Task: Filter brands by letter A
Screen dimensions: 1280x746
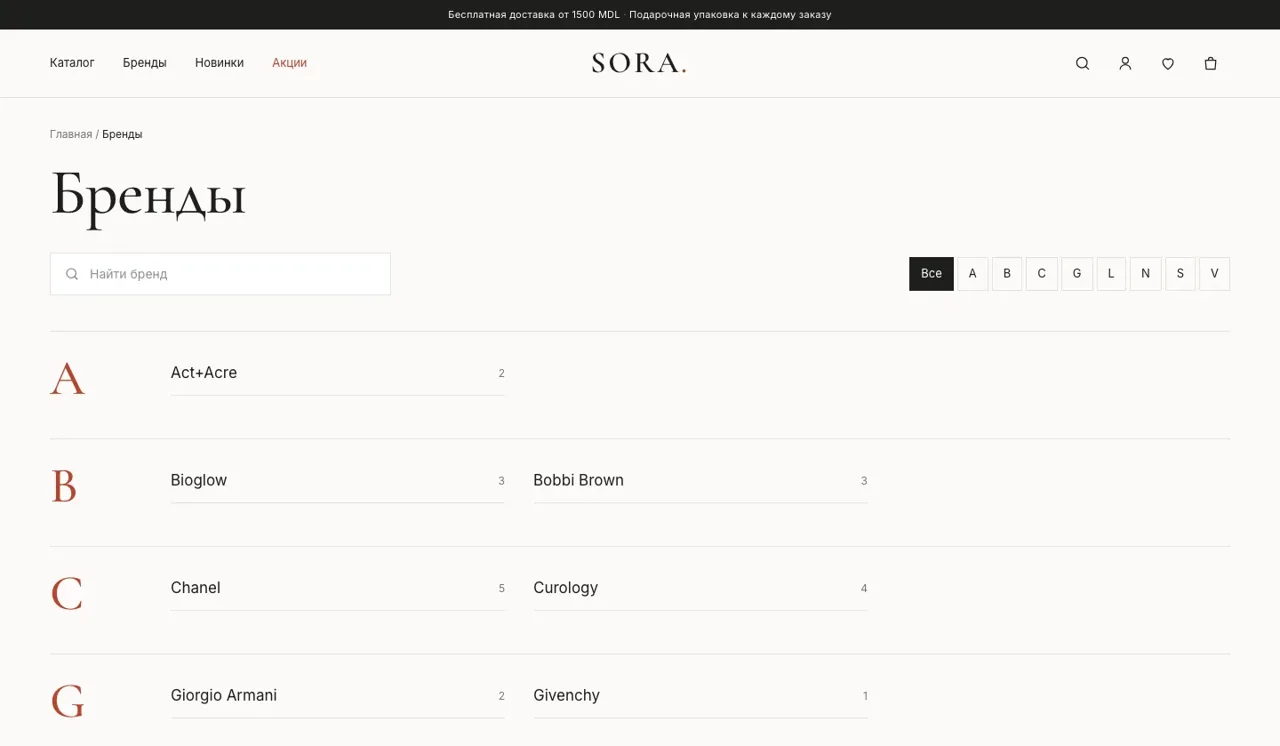Action: 973,274
